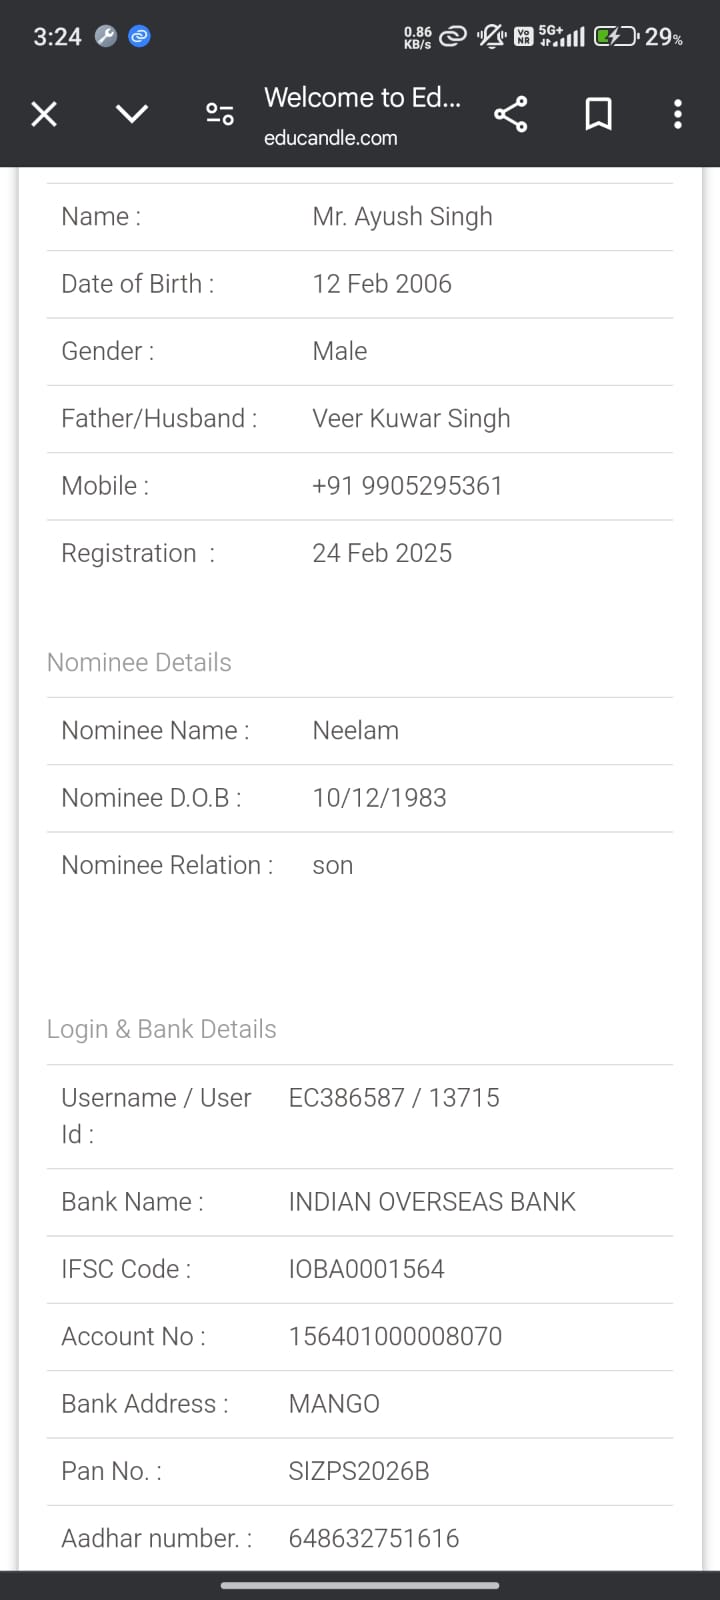Tap the share icon
The height and width of the screenshot is (1600, 720).
[x=511, y=114]
